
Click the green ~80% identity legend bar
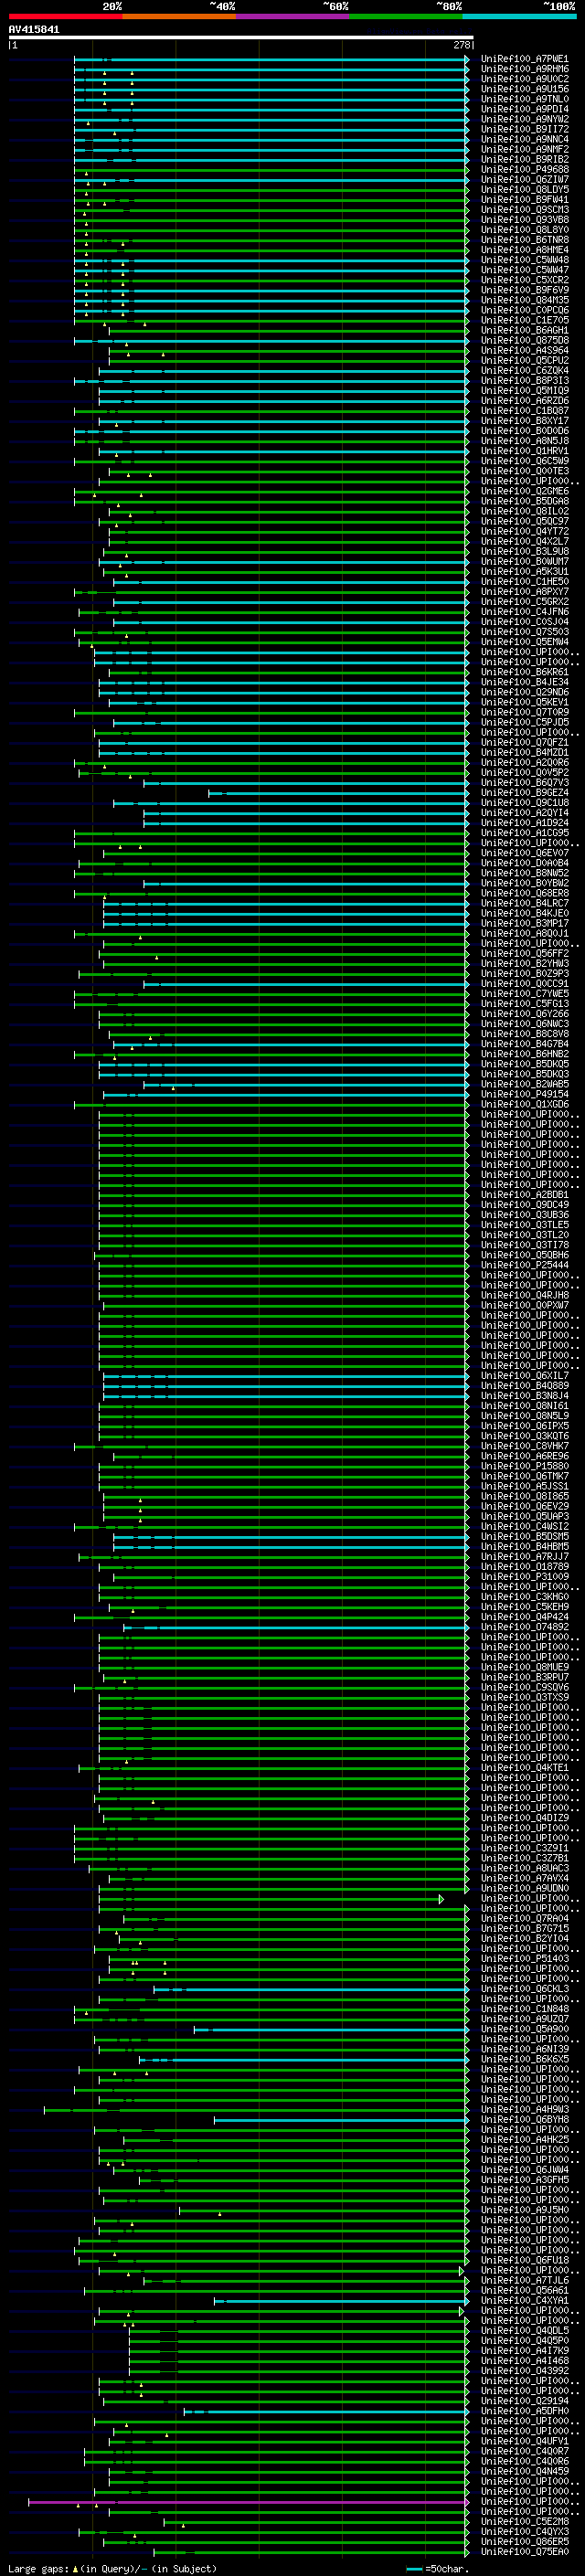pyautogui.click(x=406, y=16)
